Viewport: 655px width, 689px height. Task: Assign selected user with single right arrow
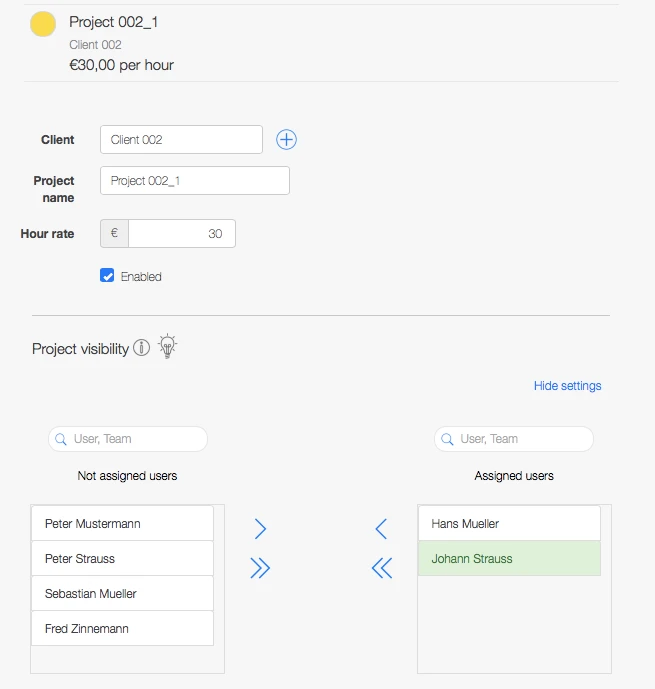(260, 529)
